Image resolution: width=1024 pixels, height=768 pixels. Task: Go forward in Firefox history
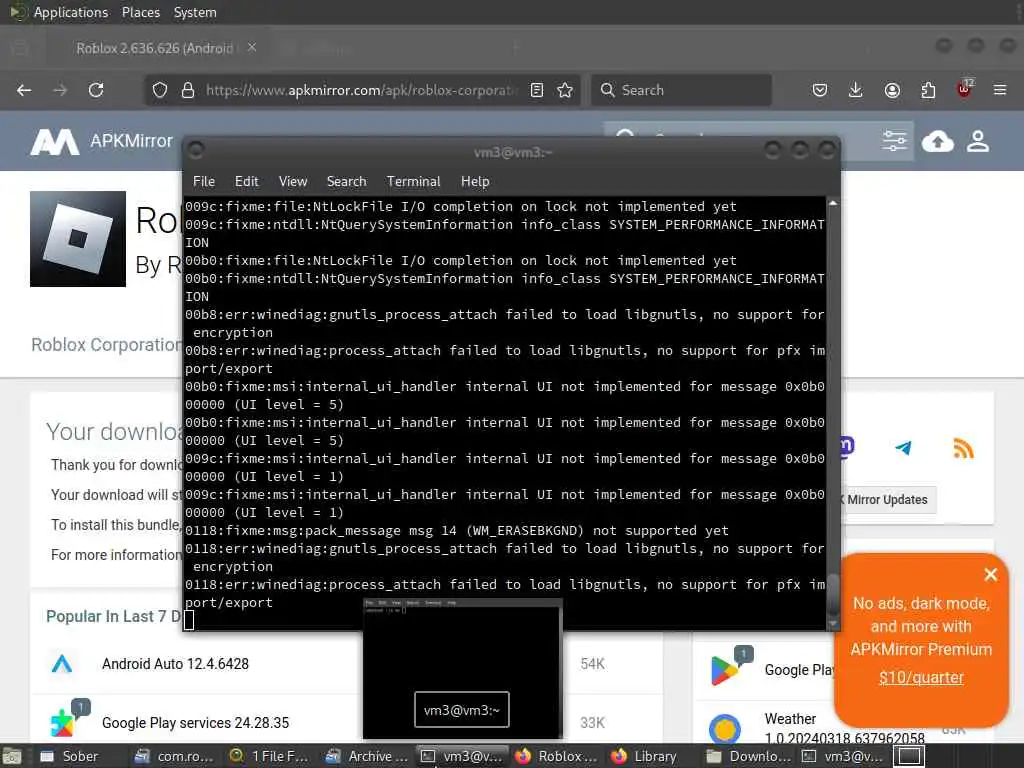pos(60,90)
